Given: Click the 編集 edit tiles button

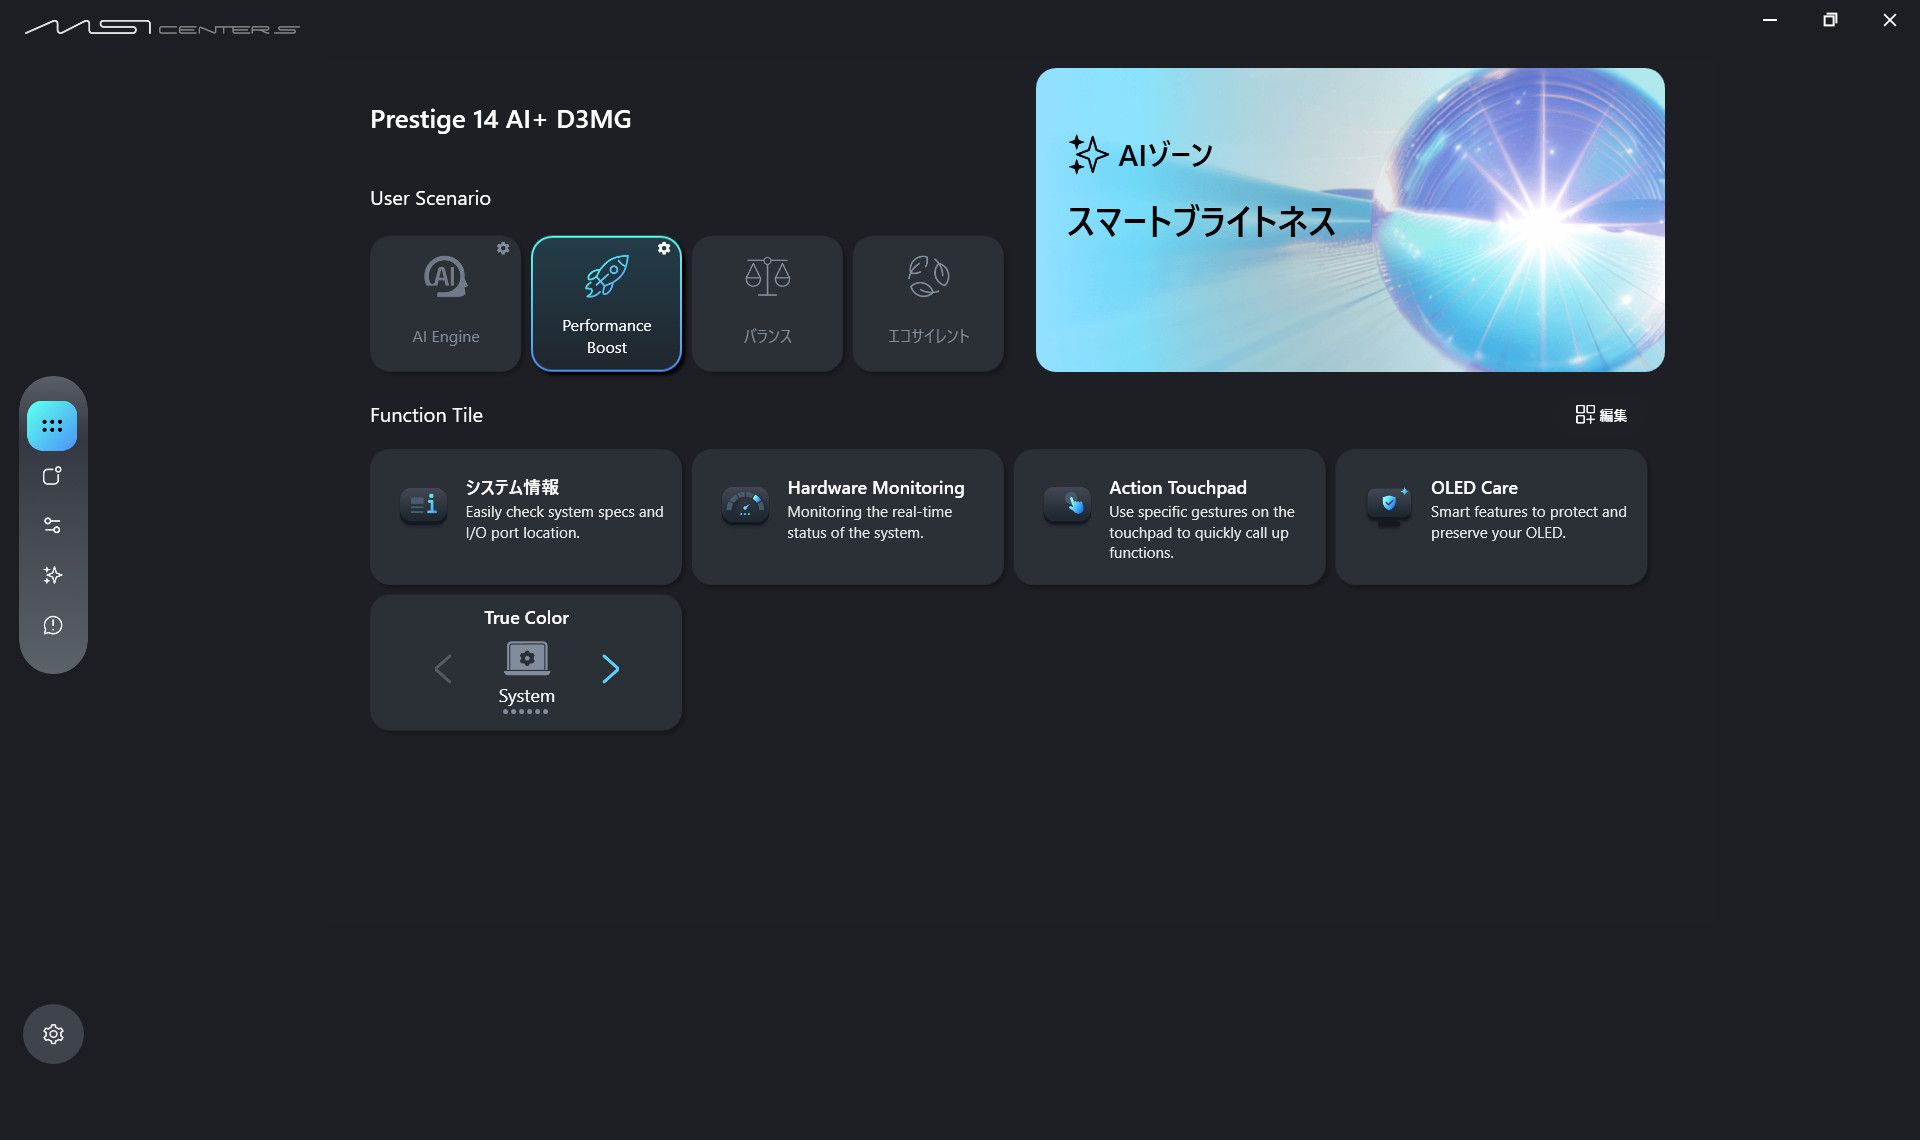Looking at the screenshot, I should point(1601,415).
